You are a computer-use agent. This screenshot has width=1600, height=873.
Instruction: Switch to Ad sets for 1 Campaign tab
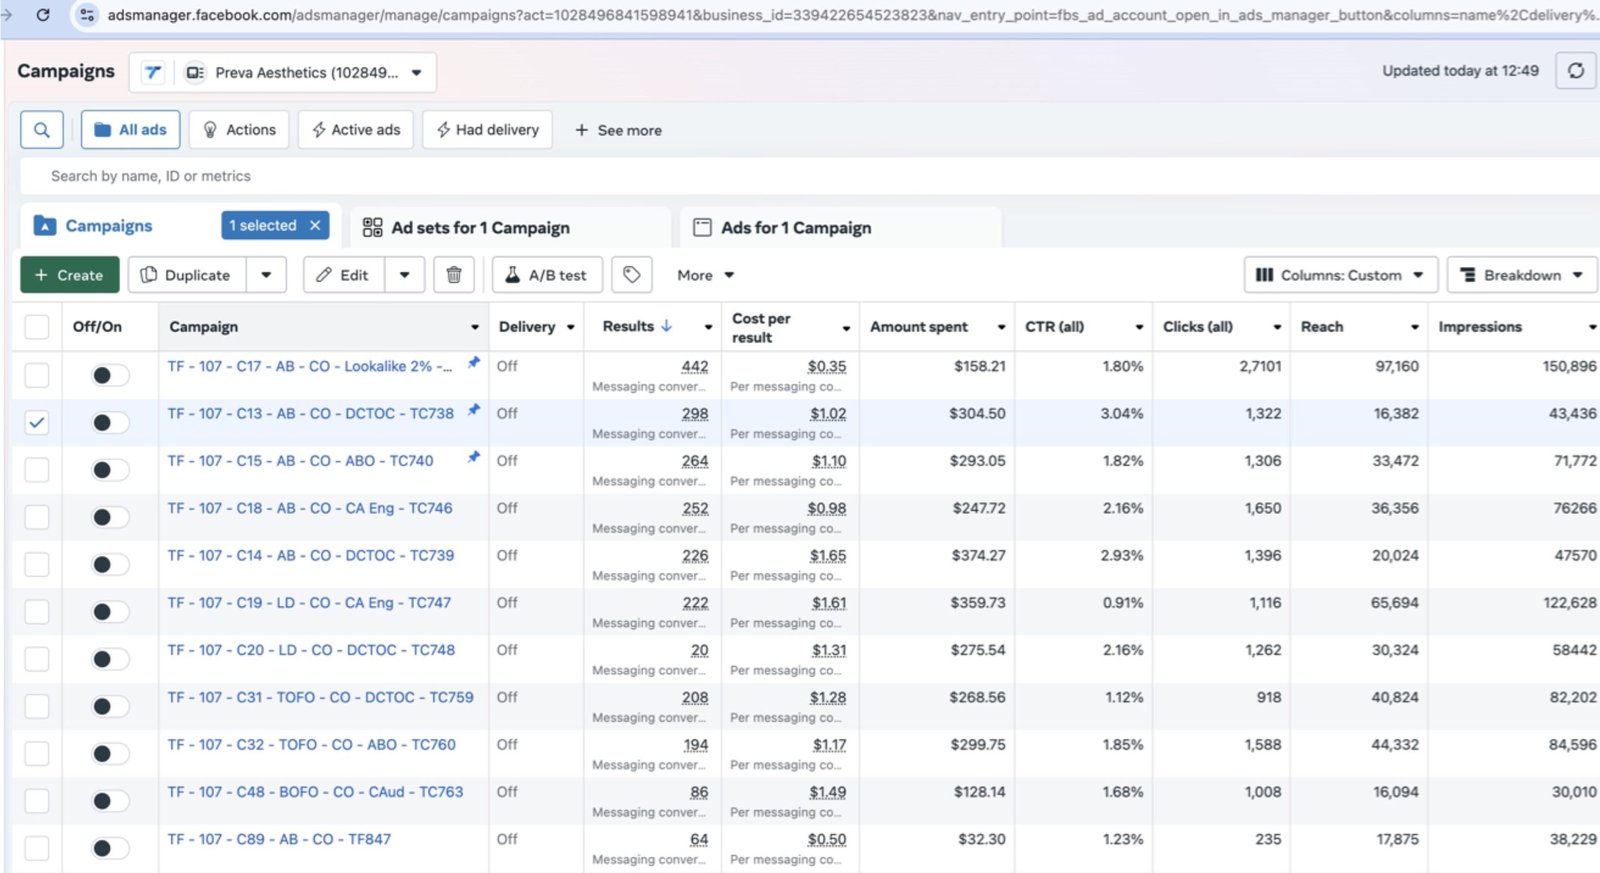point(480,228)
